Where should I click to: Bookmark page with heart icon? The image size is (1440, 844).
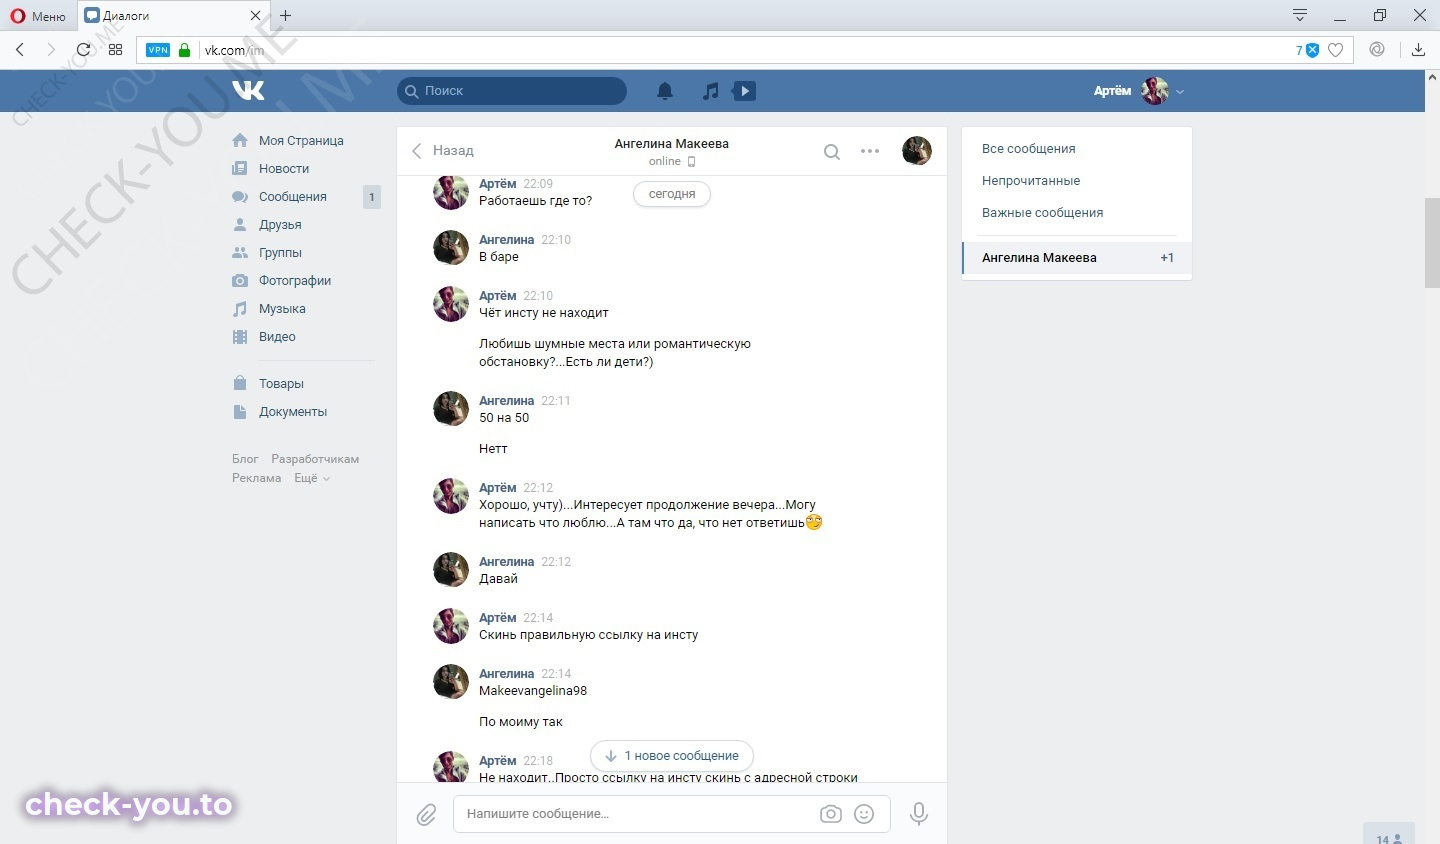tap(1335, 50)
